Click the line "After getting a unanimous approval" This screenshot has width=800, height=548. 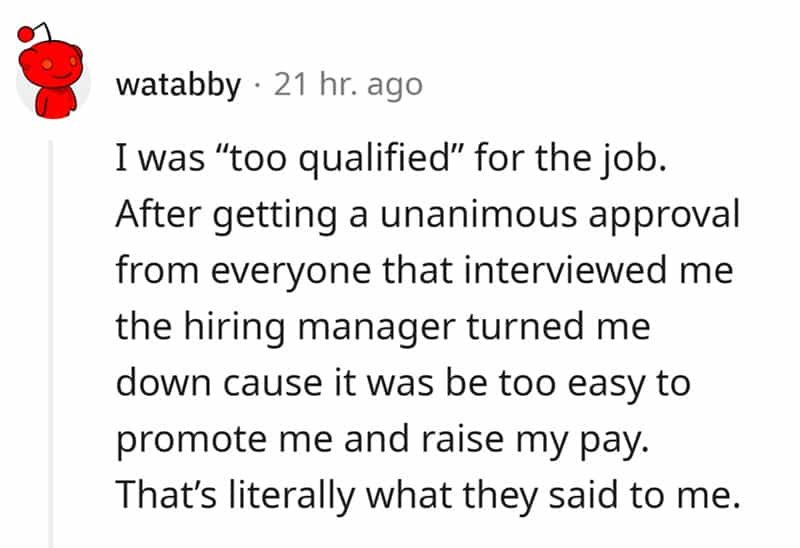427,218
